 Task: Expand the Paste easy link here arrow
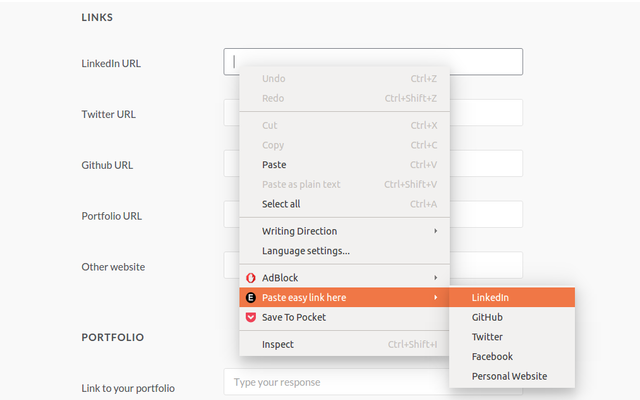click(x=436, y=298)
